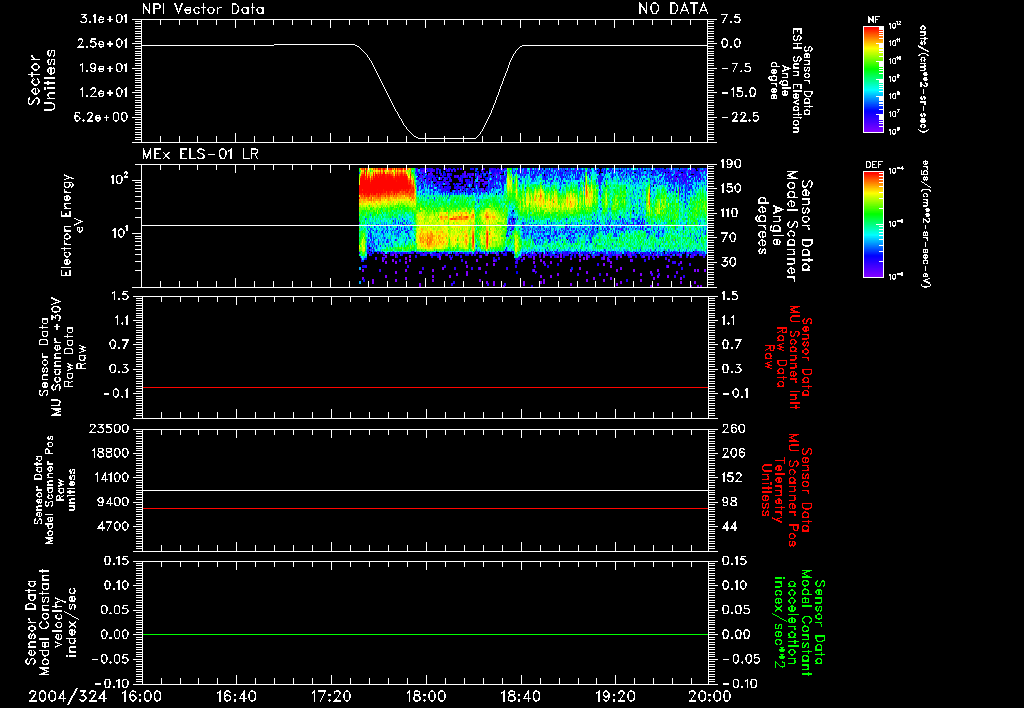Select the "Sector Unitless" axis title
This screenshot has height=708, width=1024.
click(42, 80)
